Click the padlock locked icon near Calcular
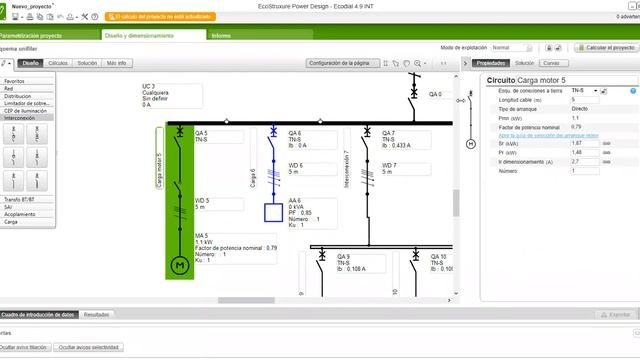Viewport: 640px width, 360px height. click(549, 48)
